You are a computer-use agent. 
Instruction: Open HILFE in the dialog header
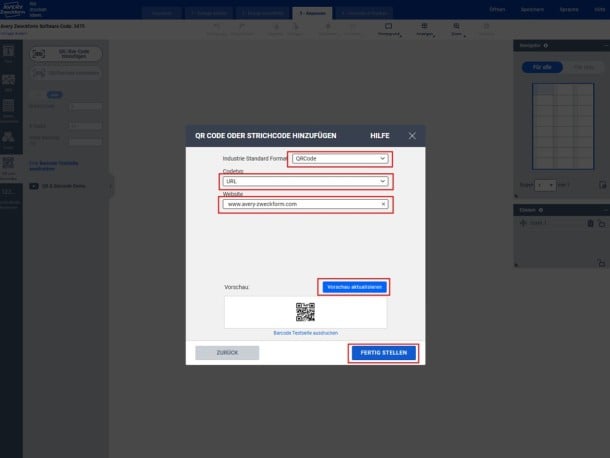380,136
